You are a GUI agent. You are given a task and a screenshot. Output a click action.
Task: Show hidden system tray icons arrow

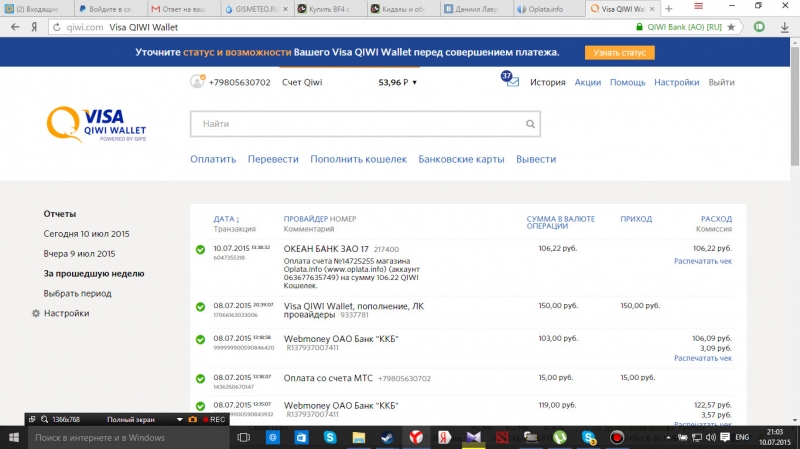[668, 438]
